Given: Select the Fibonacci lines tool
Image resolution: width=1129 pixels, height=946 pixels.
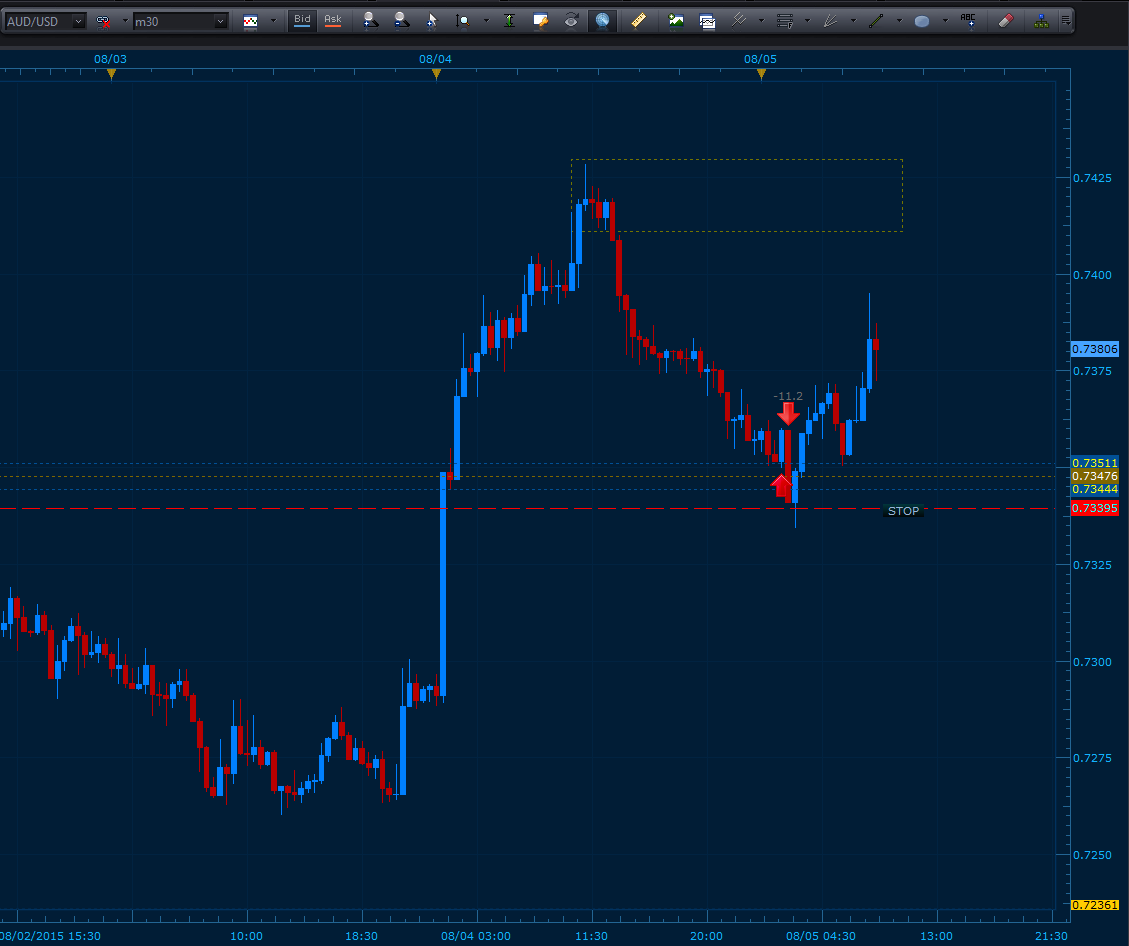Looking at the screenshot, I should [785, 20].
